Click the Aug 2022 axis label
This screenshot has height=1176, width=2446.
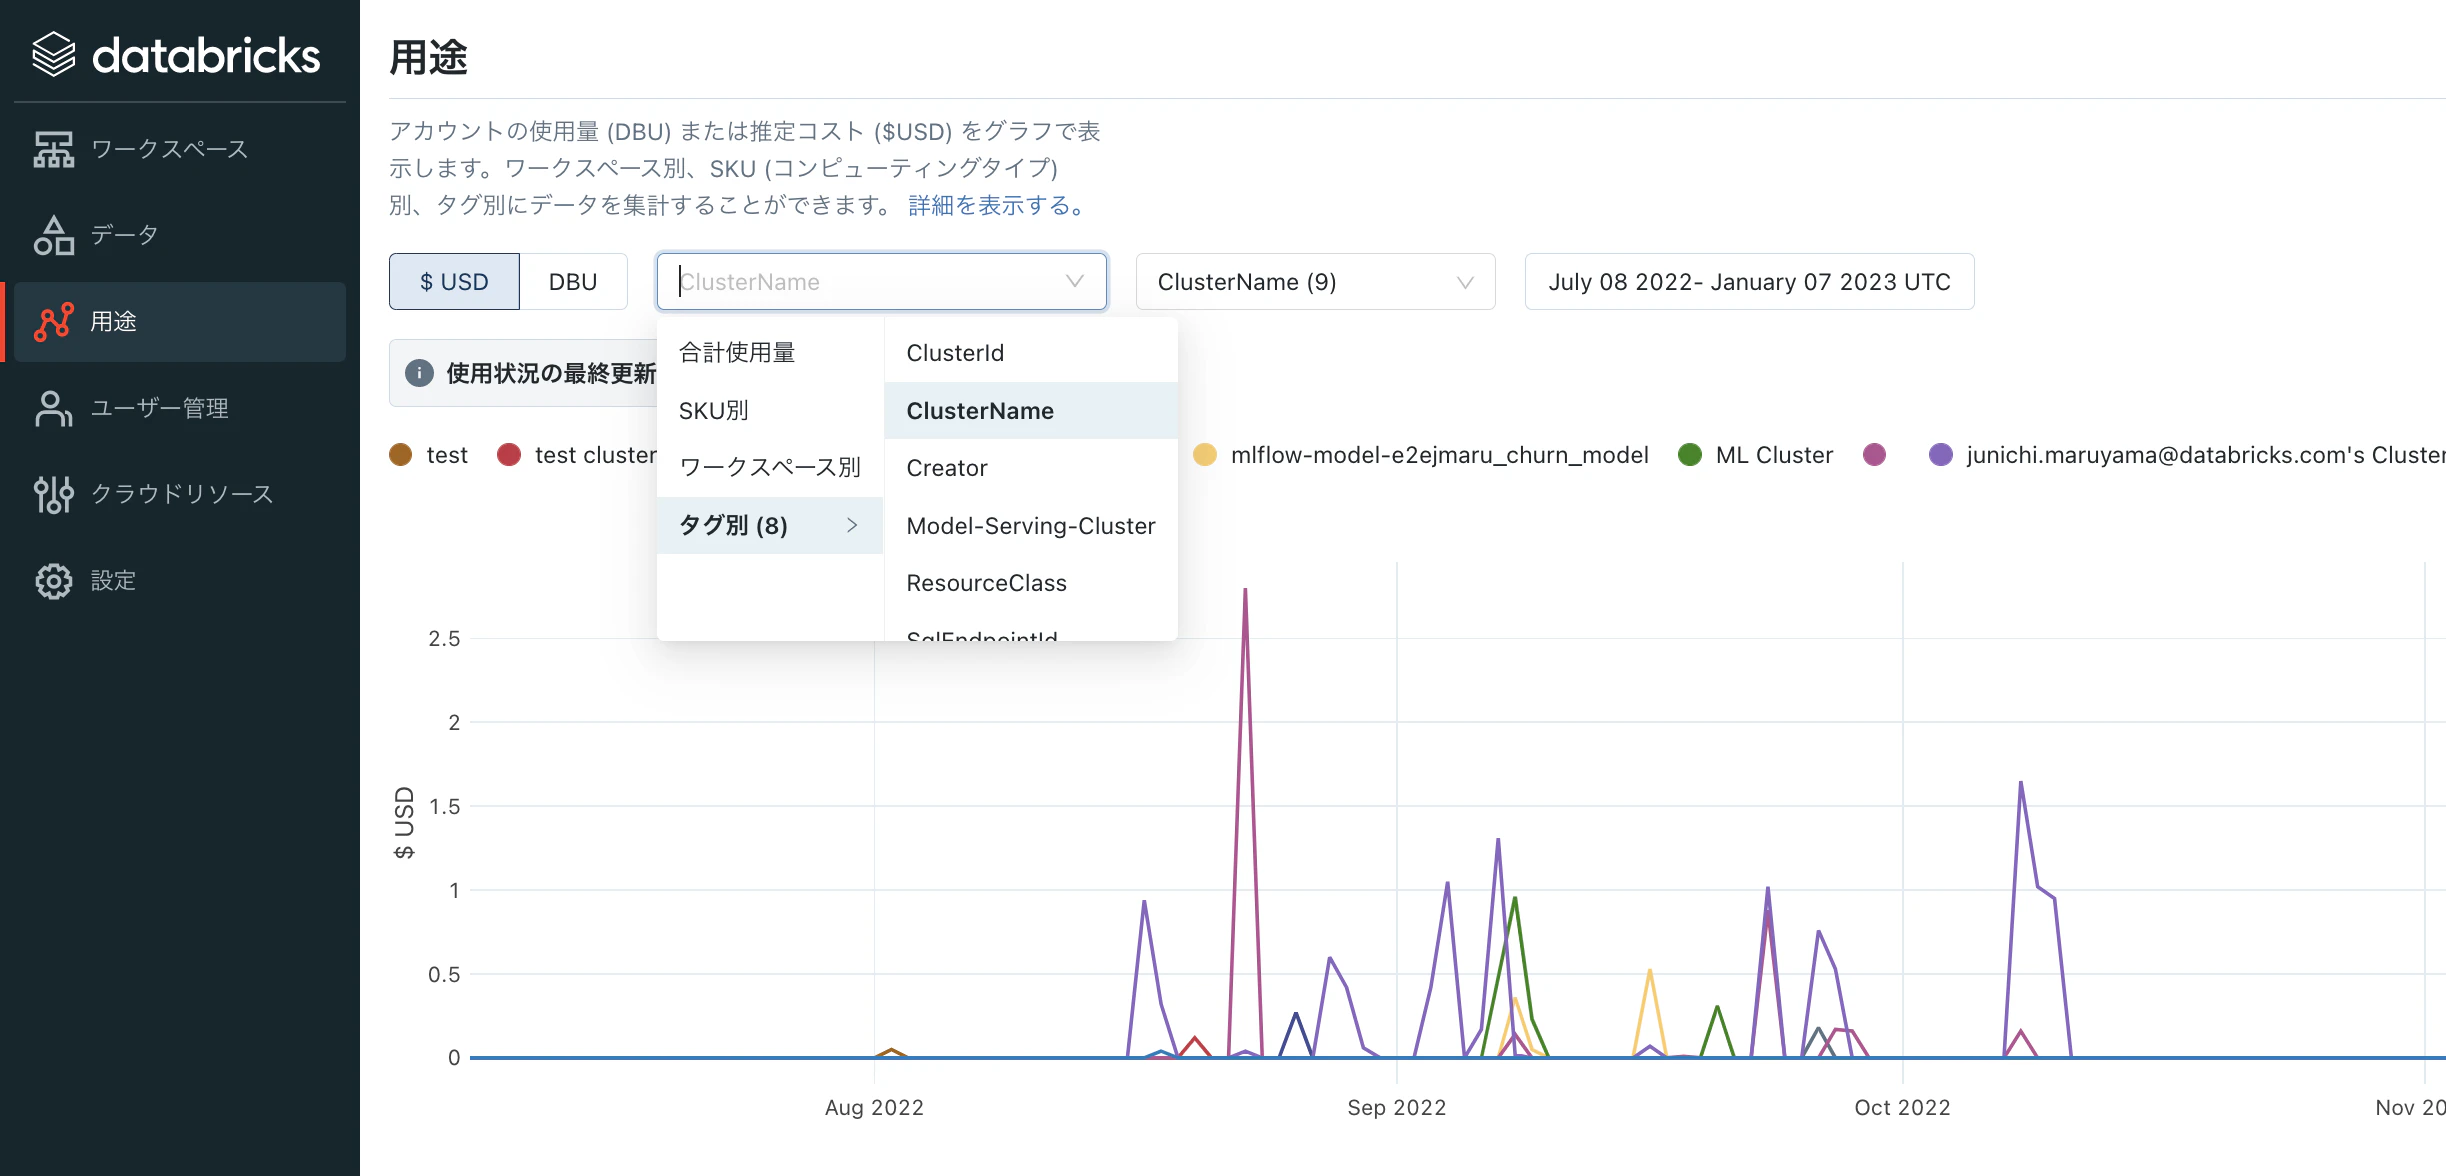[x=874, y=1108]
